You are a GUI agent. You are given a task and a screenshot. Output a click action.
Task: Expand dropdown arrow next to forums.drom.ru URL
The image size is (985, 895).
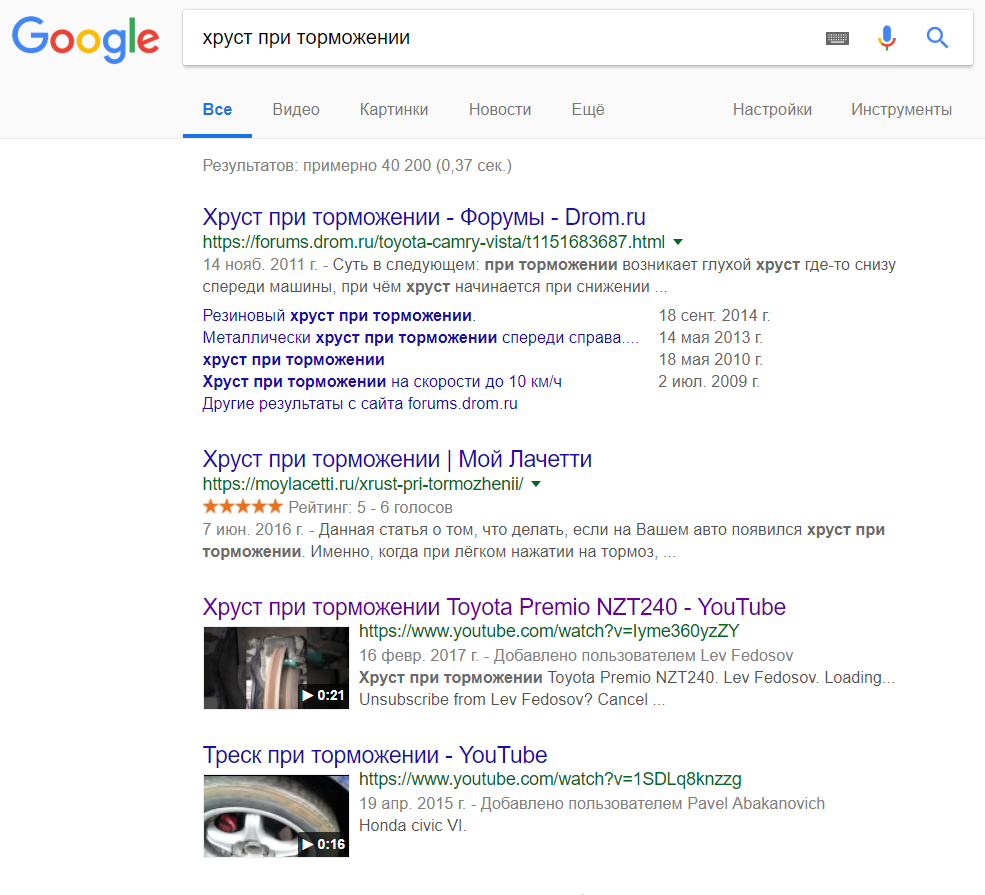pos(678,242)
